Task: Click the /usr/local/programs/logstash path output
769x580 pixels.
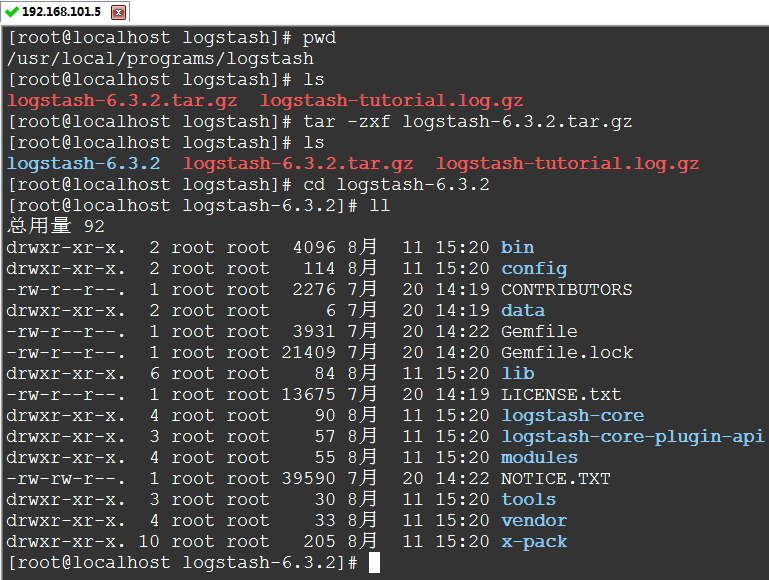Action: (x=160, y=58)
